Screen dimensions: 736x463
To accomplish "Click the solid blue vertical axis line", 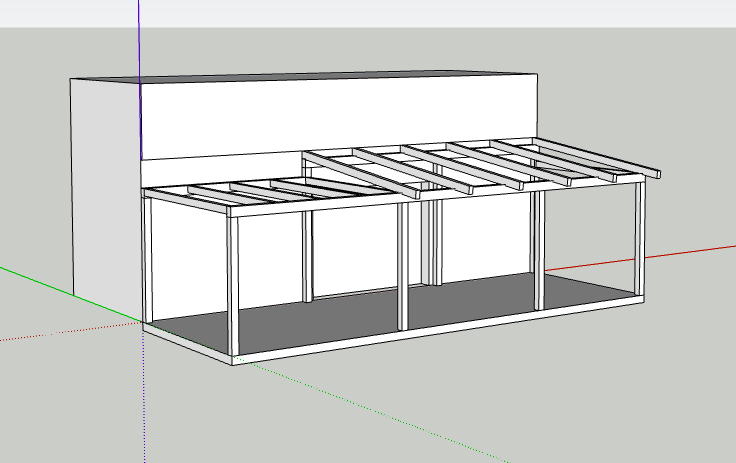I will pyautogui.click(x=139, y=80).
